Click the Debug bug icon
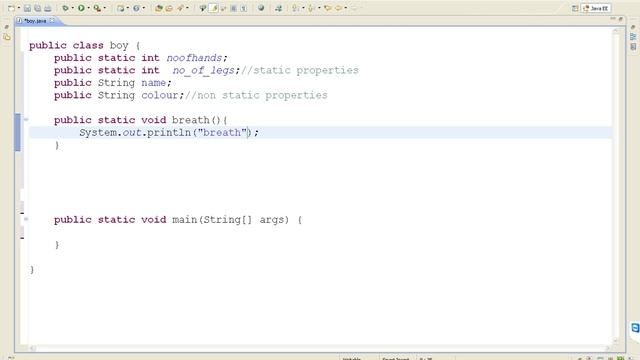The height and width of the screenshot is (360, 640). pos(65,8)
